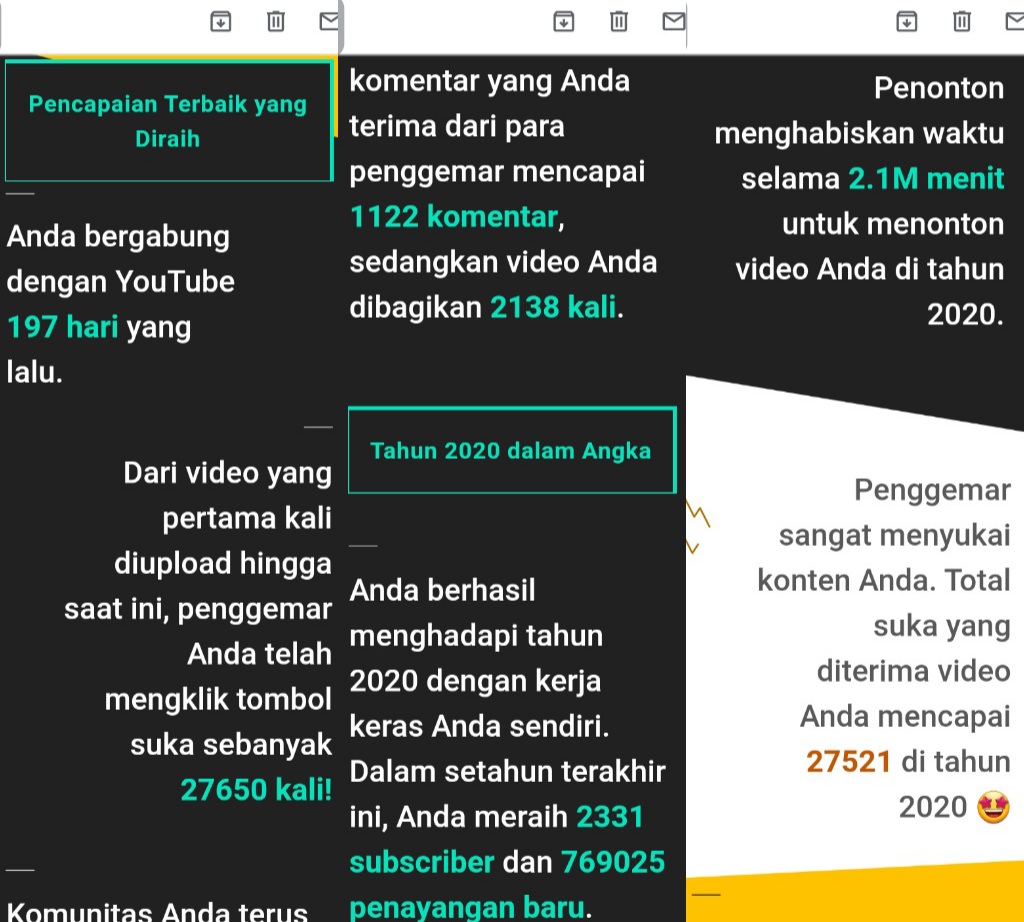The width and height of the screenshot is (1024, 922).
Task: Select the 'Pencapaian Terbaik yang Diraih' heading box
Action: click(x=168, y=121)
